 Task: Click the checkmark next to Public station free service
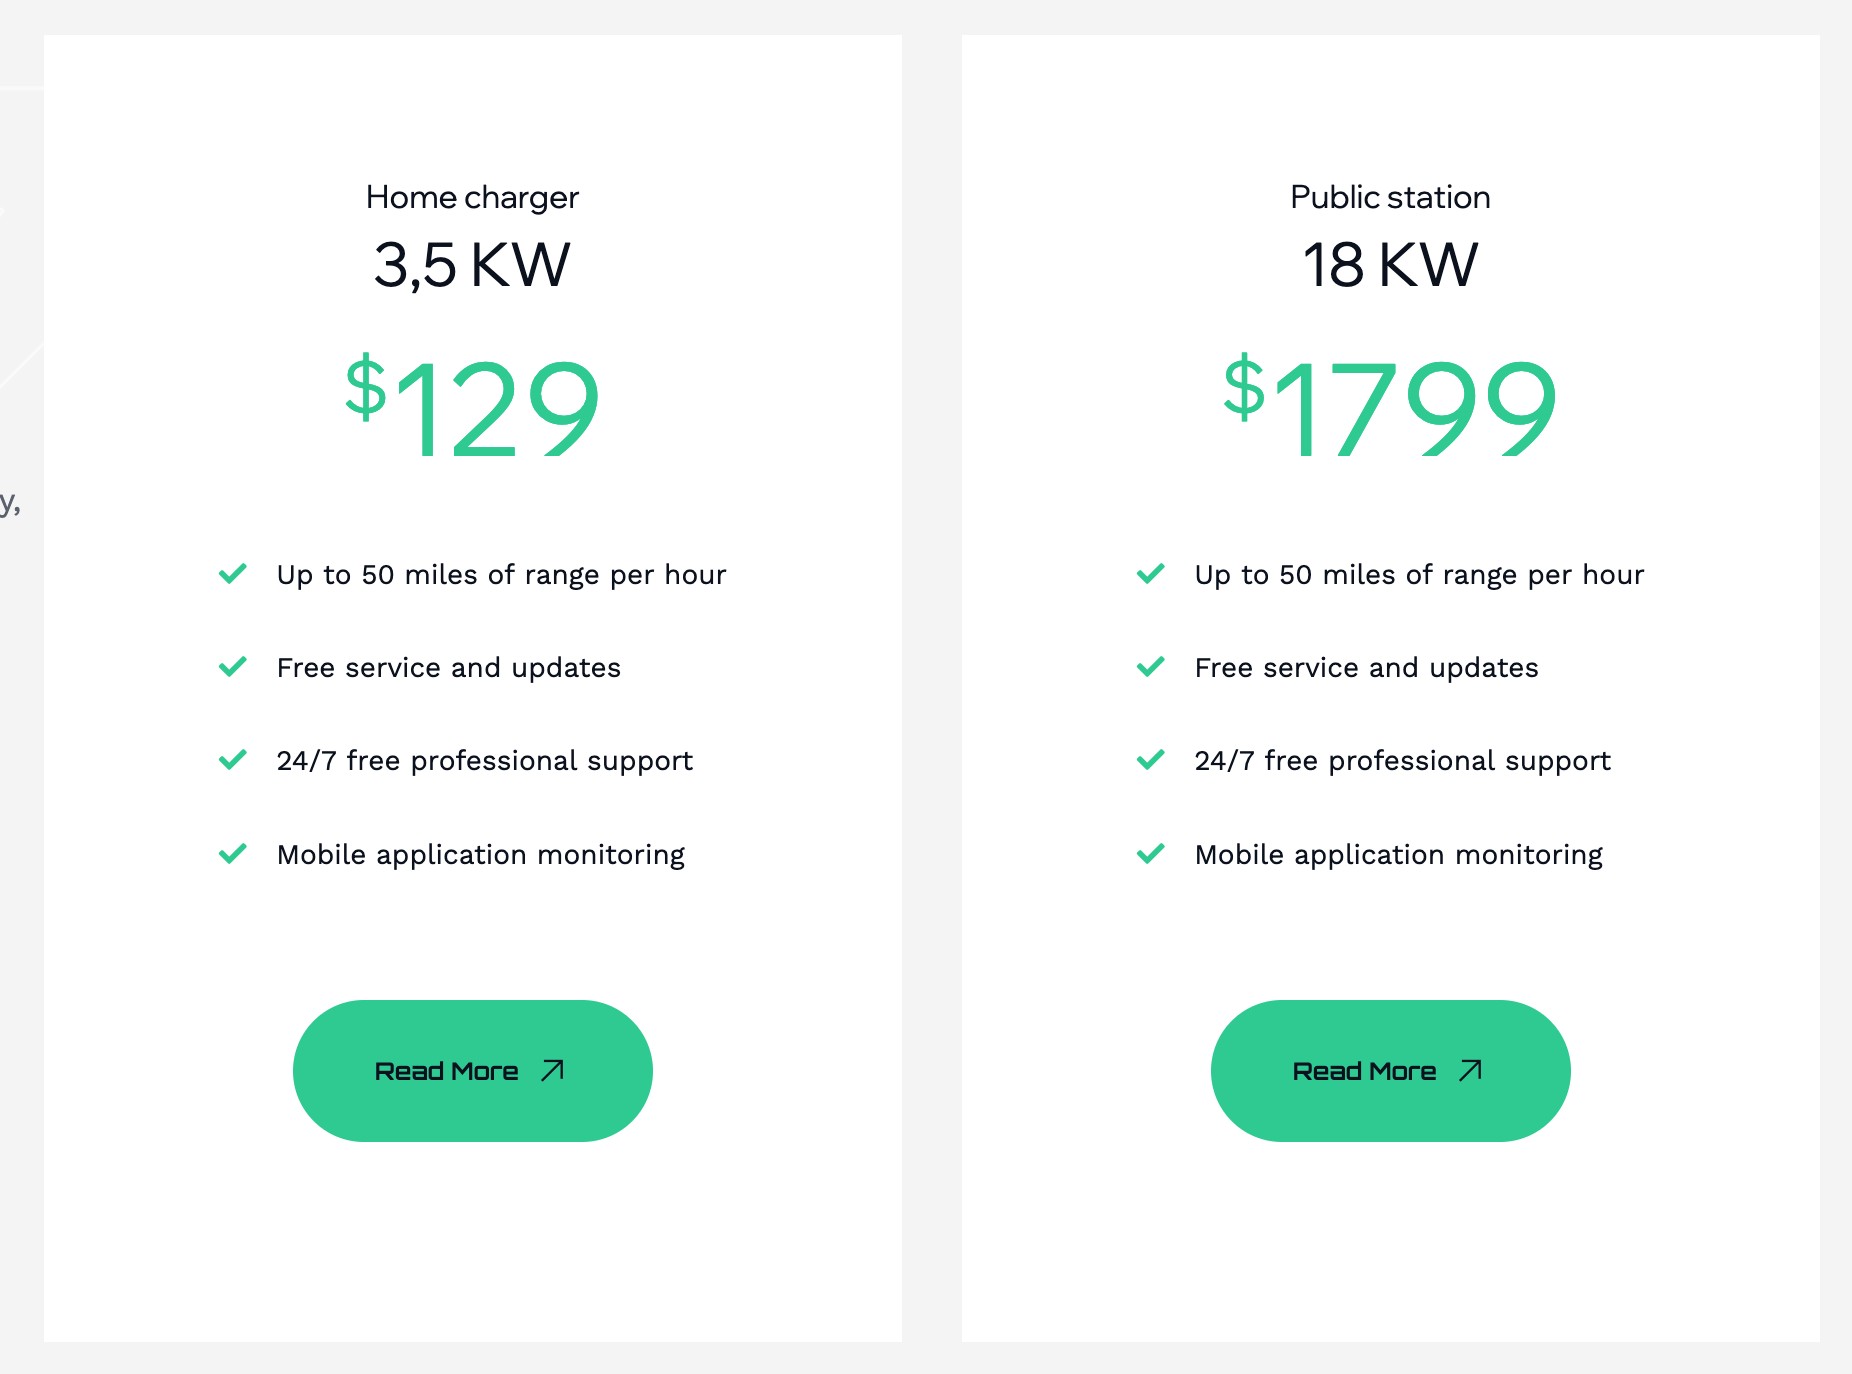point(1151,666)
